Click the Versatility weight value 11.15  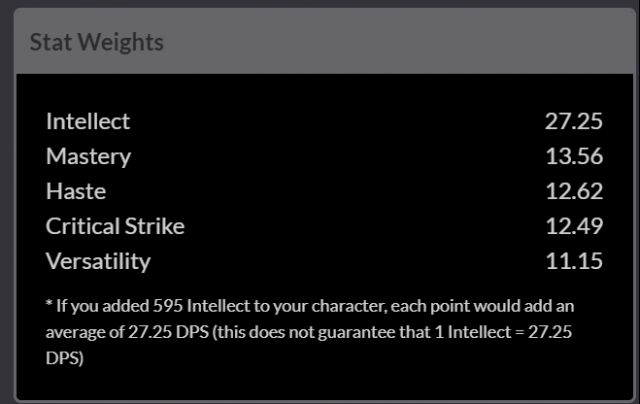click(574, 261)
